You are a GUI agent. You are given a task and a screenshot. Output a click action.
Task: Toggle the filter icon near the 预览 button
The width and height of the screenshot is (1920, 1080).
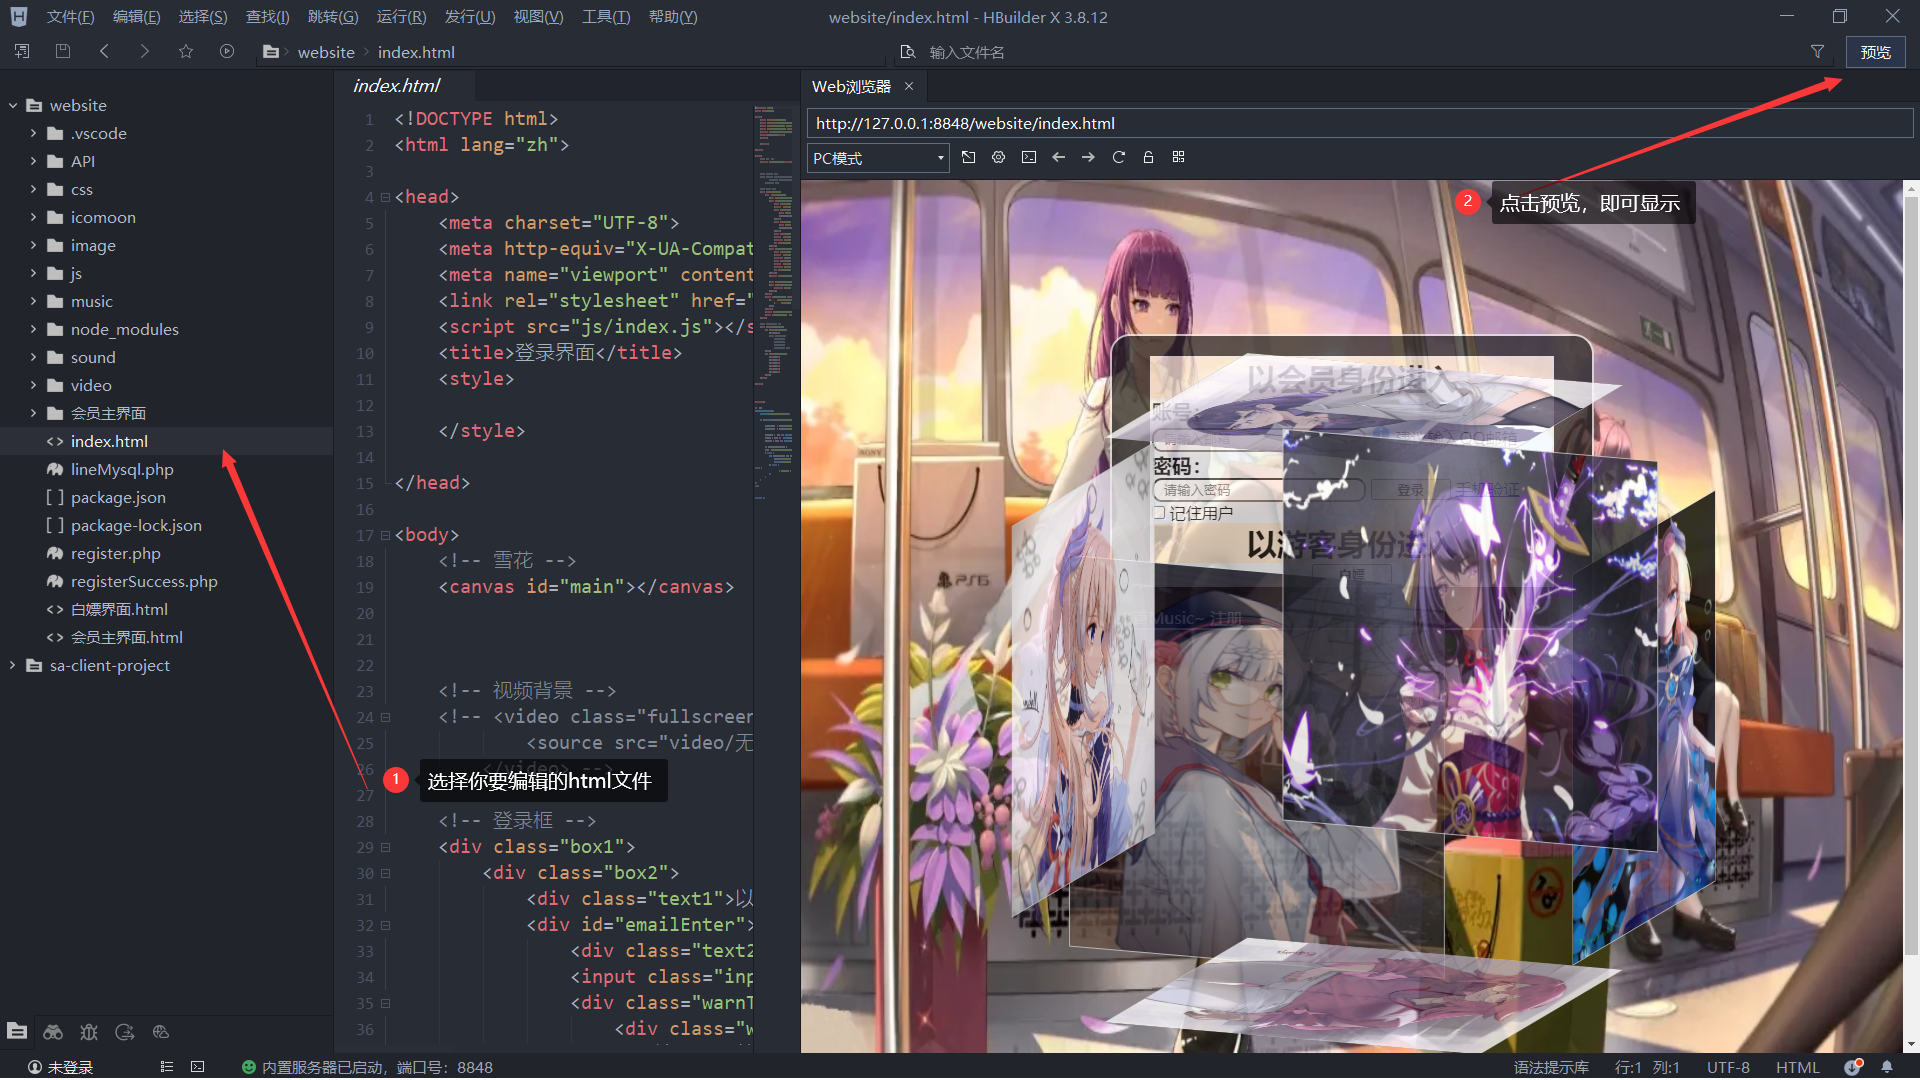pyautogui.click(x=1817, y=51)
